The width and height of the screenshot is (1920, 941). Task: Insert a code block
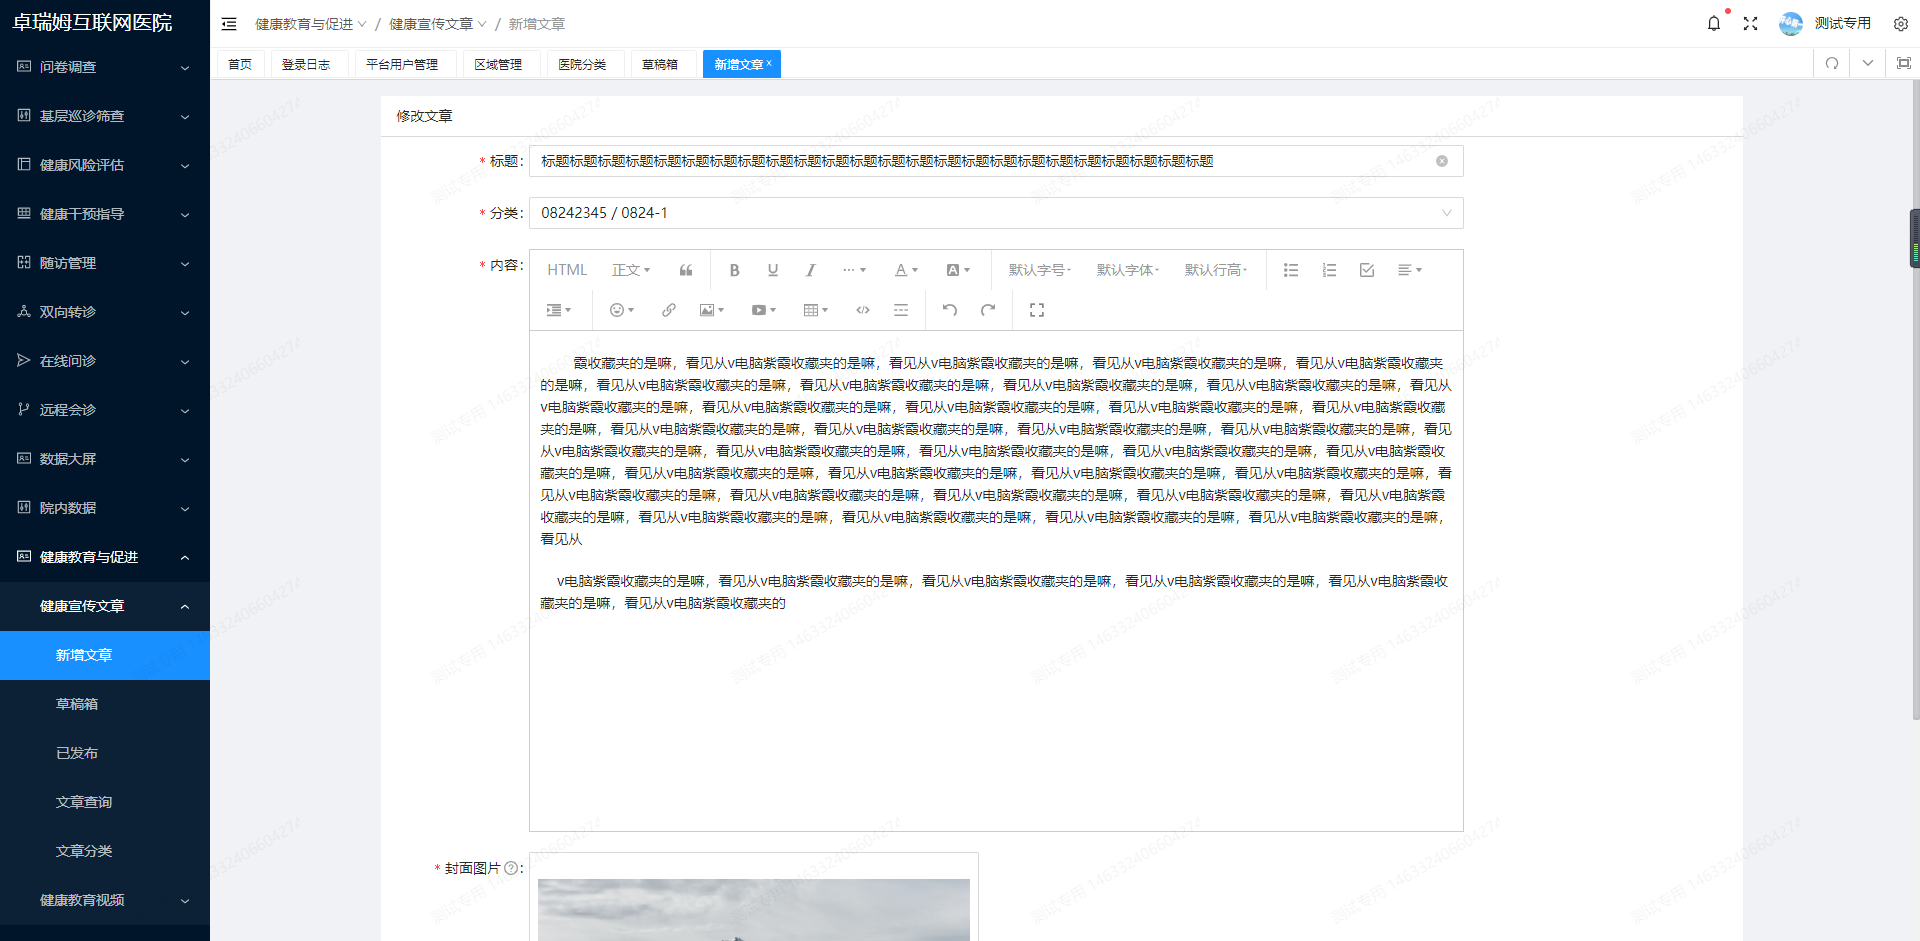pos(862,310)
